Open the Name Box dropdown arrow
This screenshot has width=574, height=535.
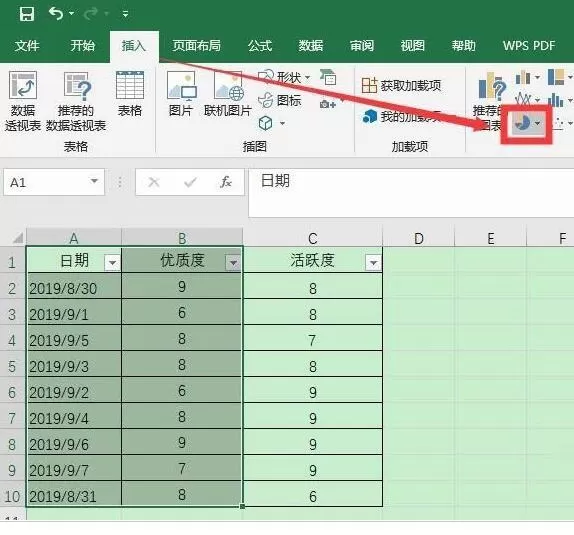coord(94,181)
